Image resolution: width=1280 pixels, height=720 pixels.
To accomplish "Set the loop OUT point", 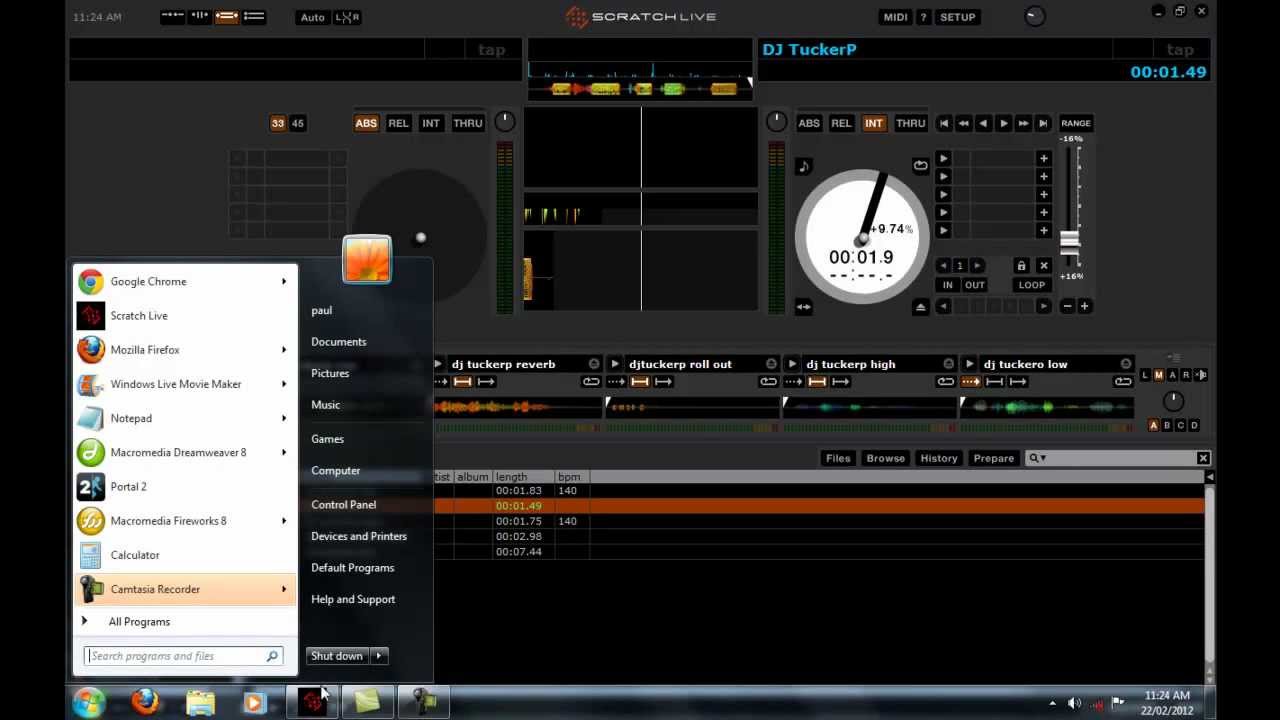I will click(x=974, y=285).
